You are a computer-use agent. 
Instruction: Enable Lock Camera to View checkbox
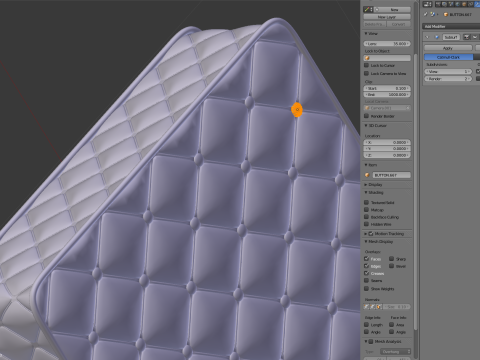[366, 73]
